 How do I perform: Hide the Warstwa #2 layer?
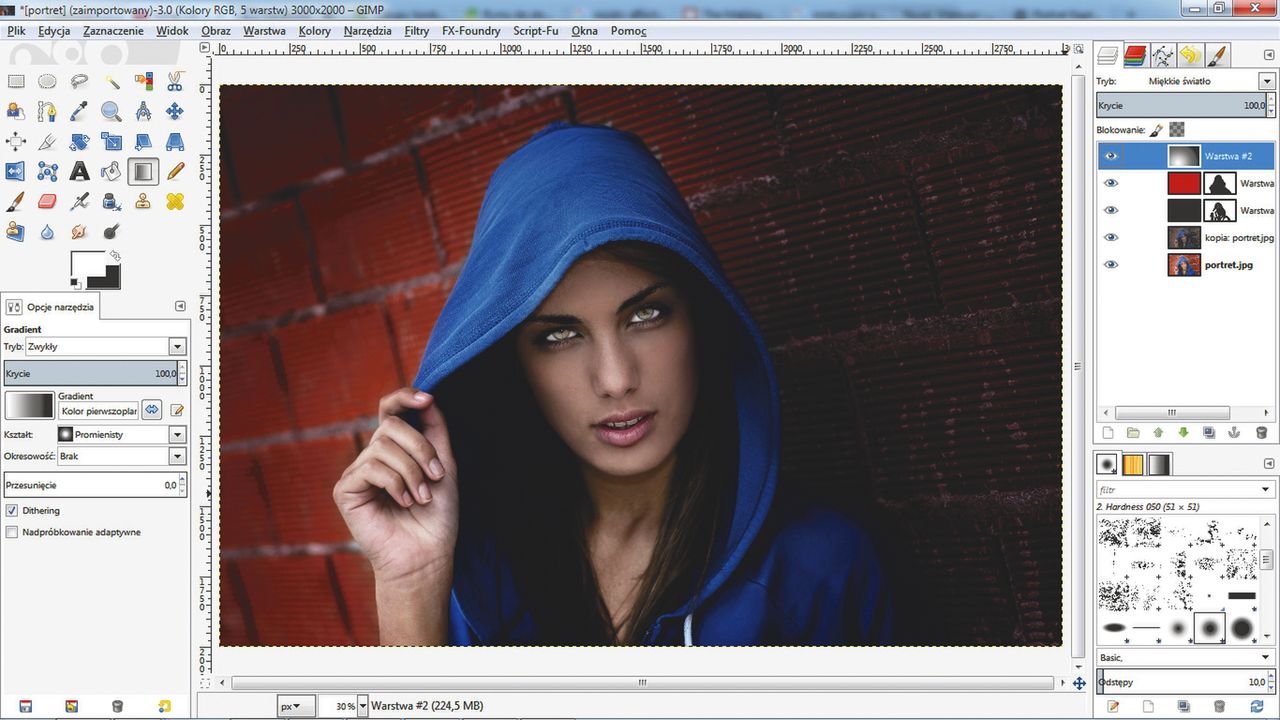pyautogui.click(x=1111, y=156)
